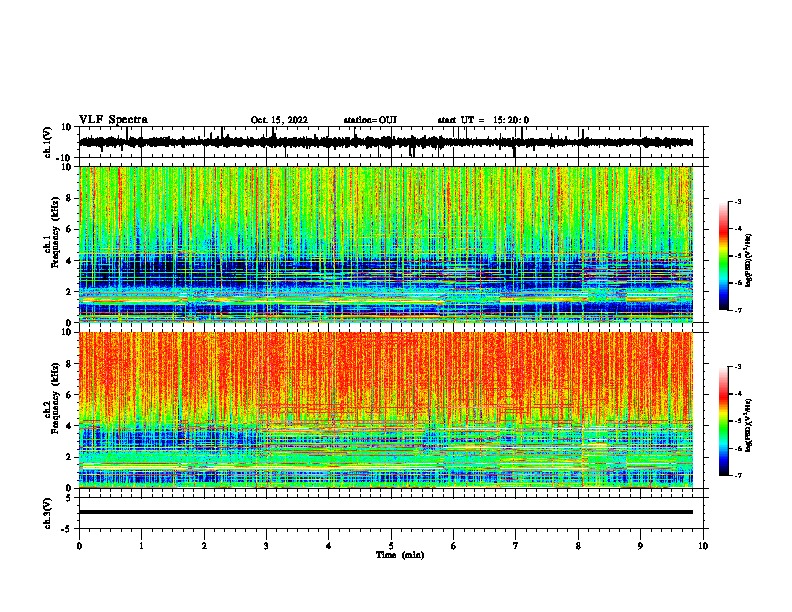792x612 pixels.
Task: Click the "Time (min)" axis title
Action: click(400, 555)
